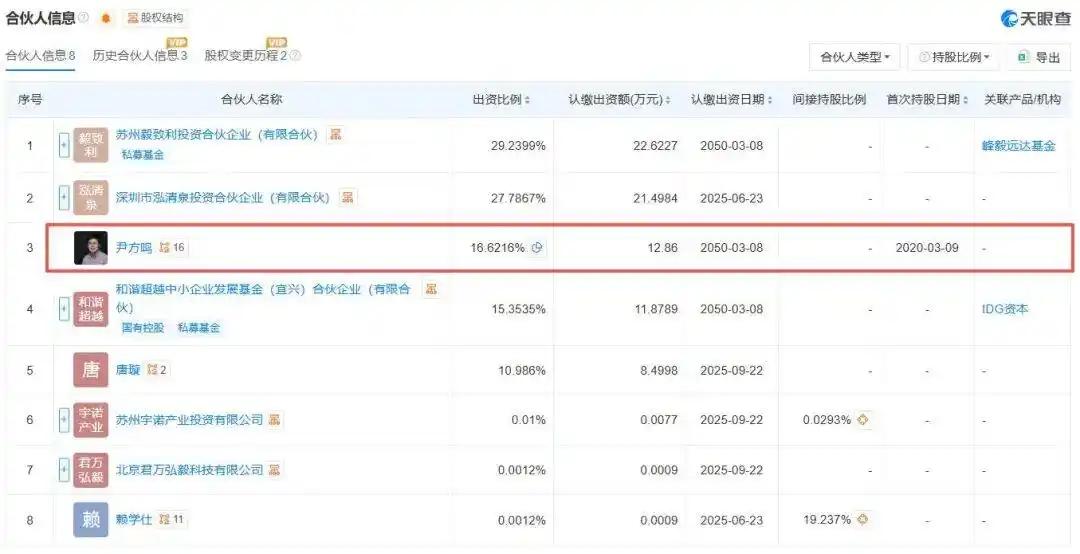Click 私募基金 tag under 和谐超越中小企业发展基金

click(199, 328)
